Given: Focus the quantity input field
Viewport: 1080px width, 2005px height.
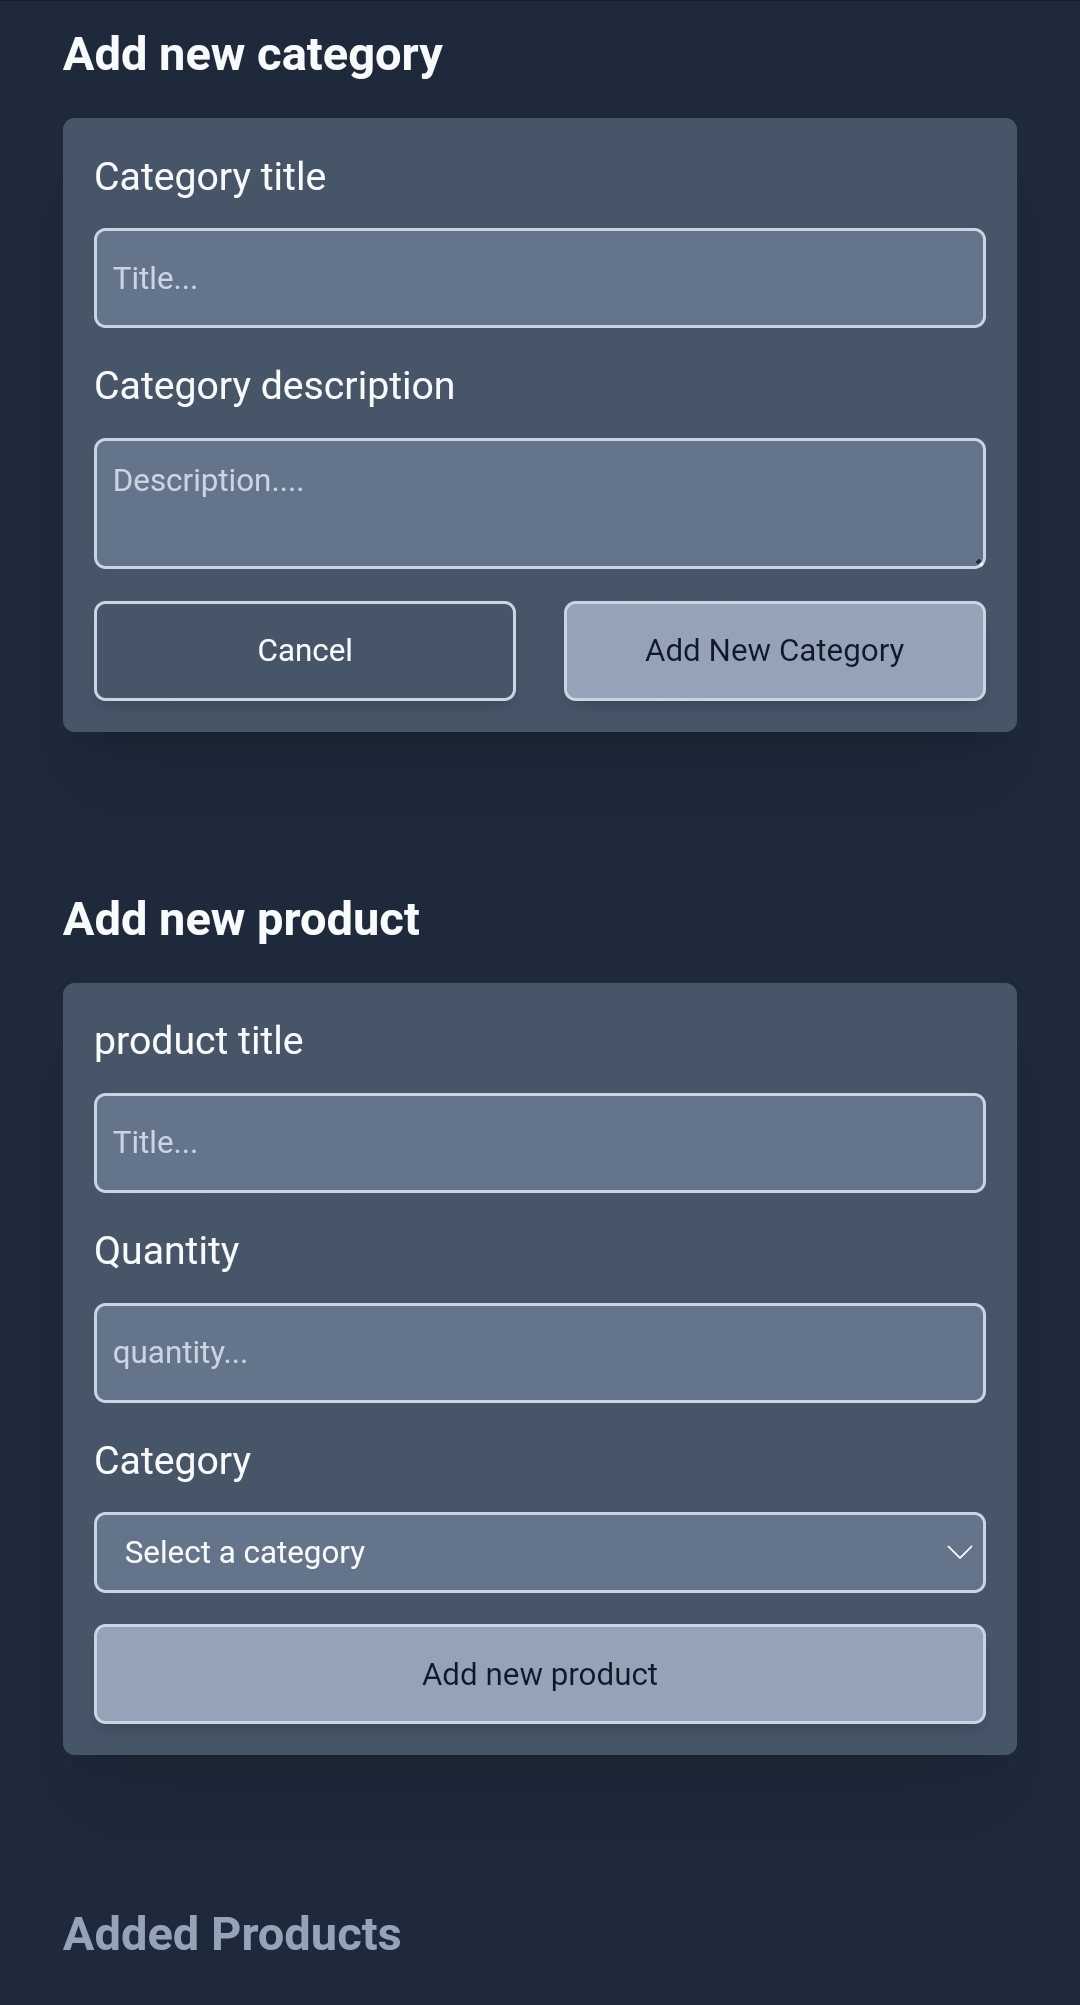Looking at the screenshot, I should pos(540,1353).
